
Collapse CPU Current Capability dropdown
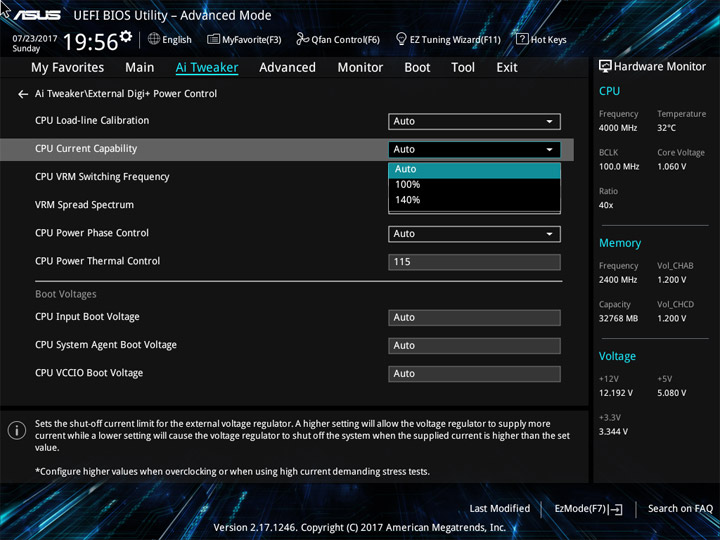[474, 150]
